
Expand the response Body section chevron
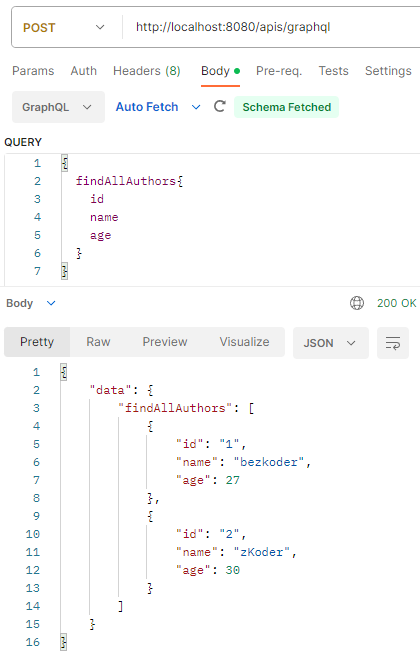pyautogui.click(x=51, y=303)
